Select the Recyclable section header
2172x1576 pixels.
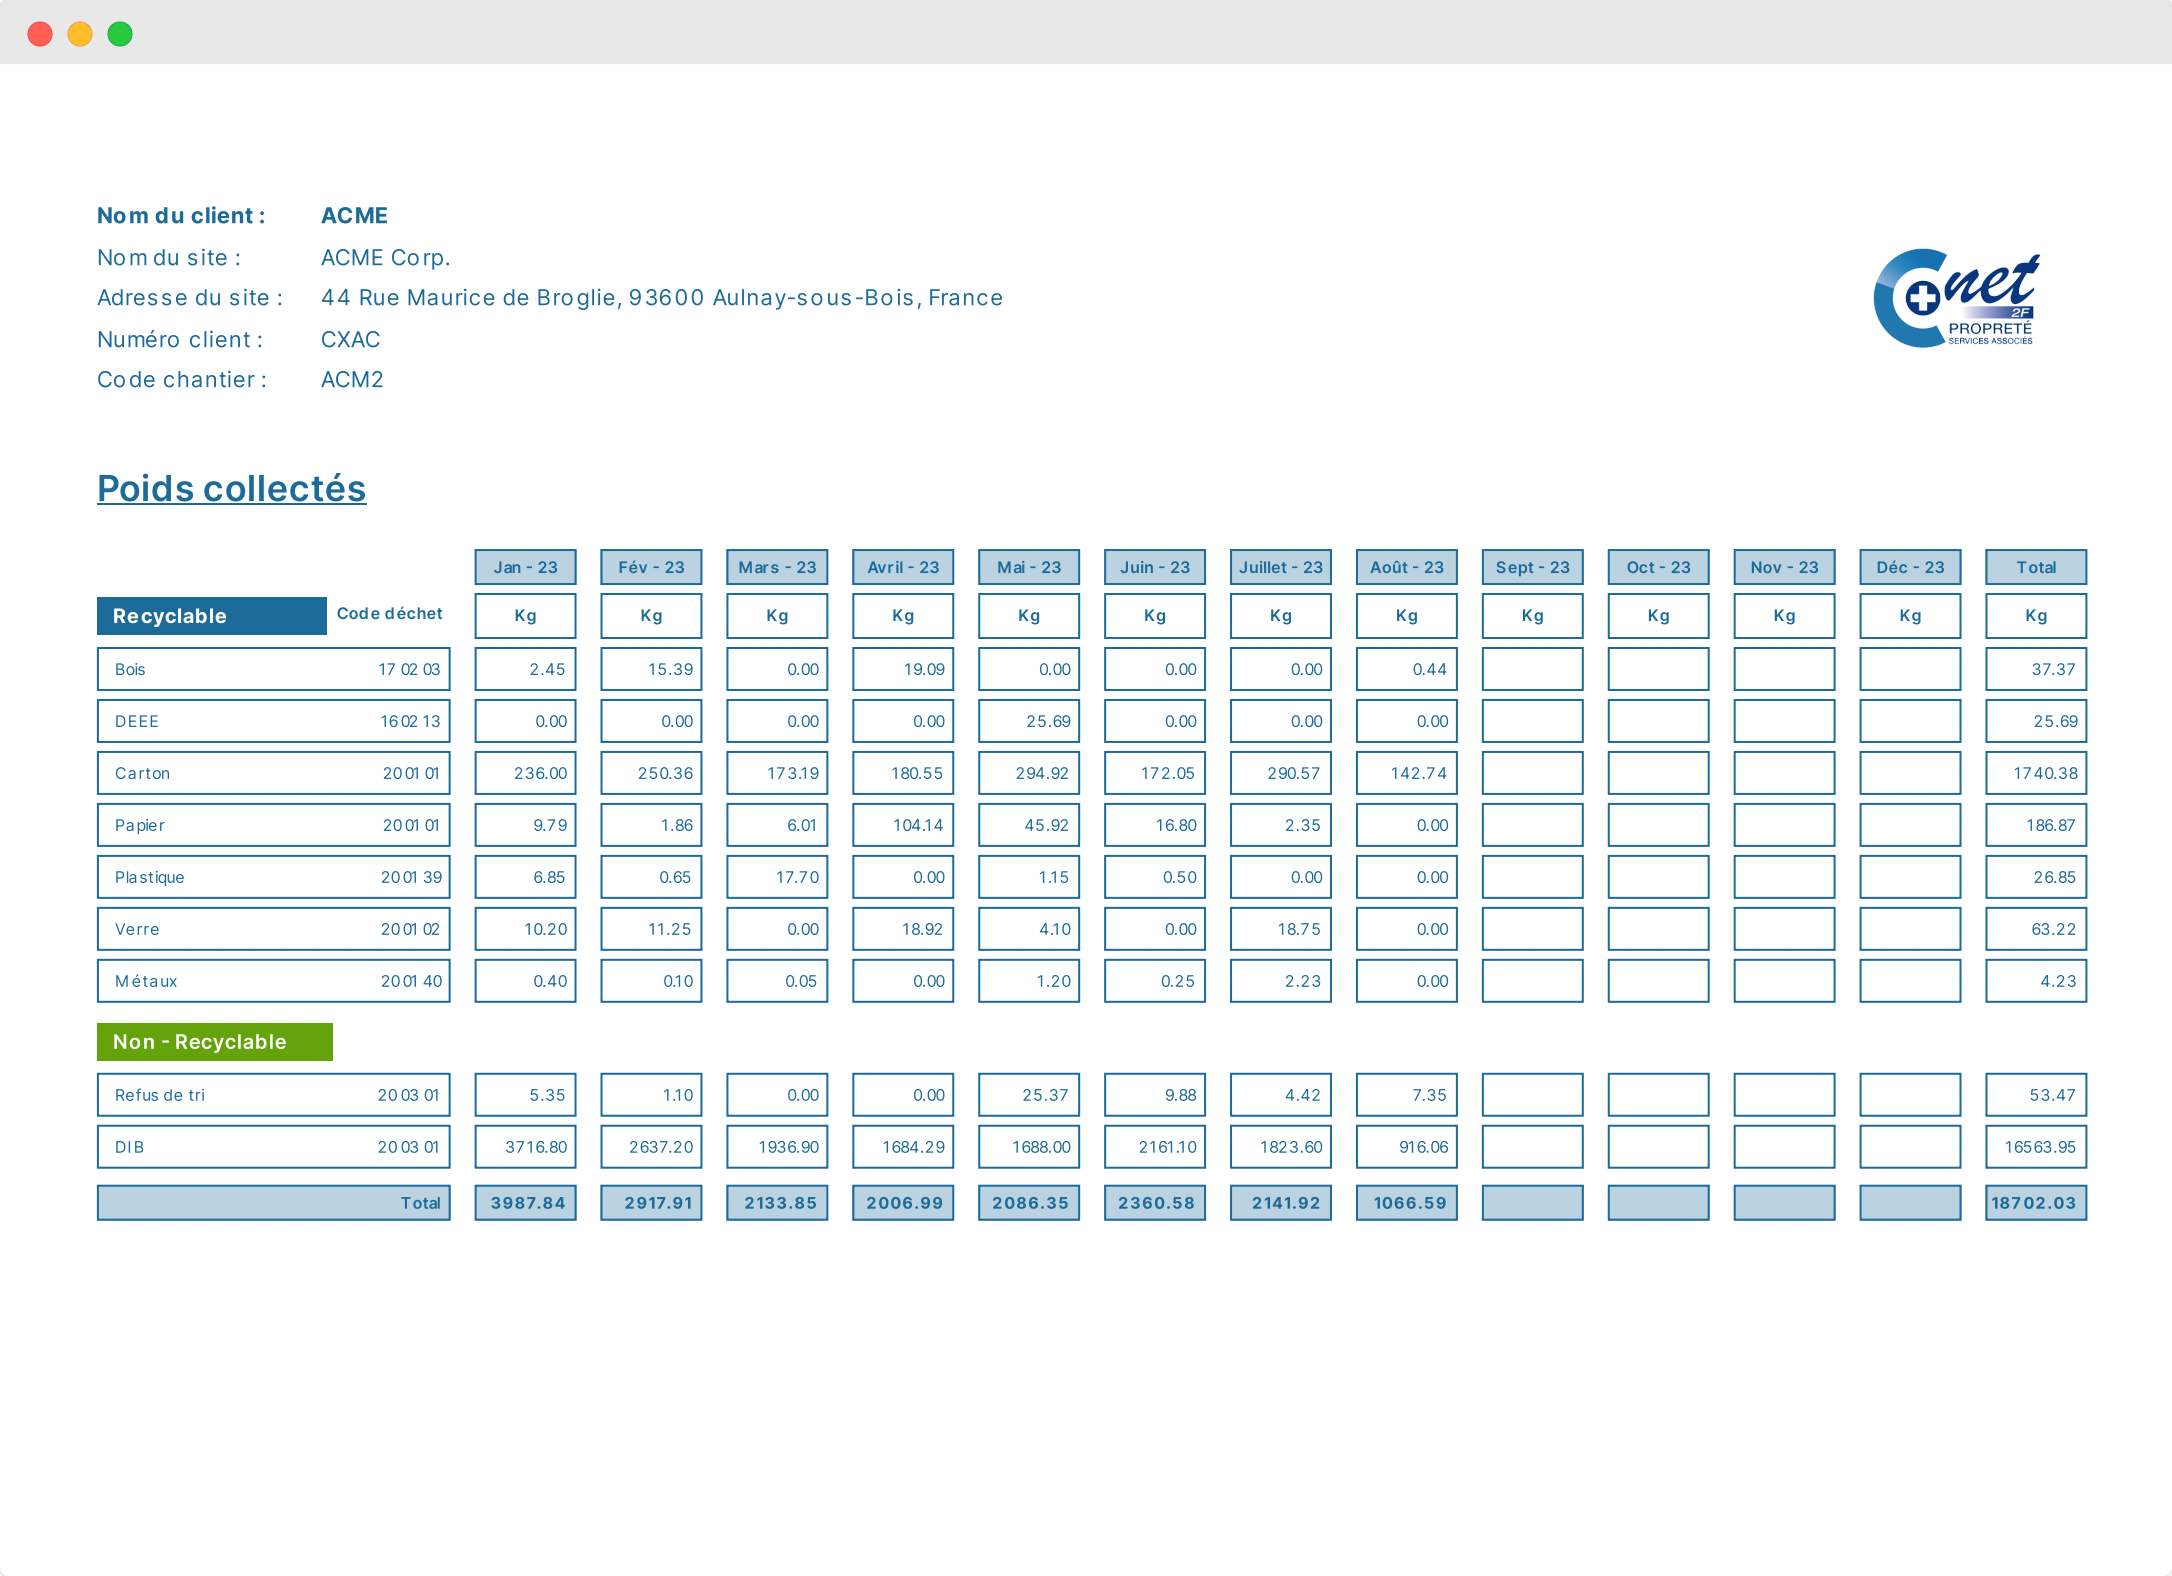[211, 616]
